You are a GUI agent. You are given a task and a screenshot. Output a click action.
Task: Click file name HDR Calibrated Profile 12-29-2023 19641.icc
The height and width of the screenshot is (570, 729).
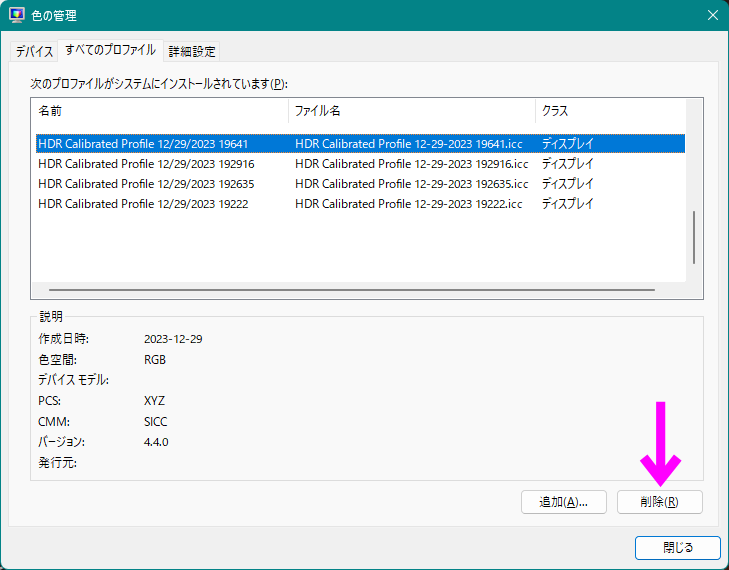coord(409,144)
